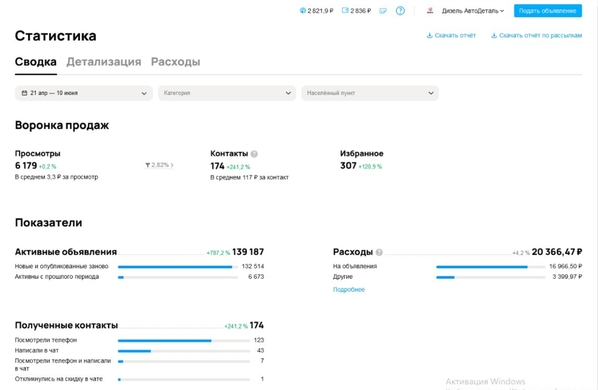This screenshot has height=390, width=598.
Task: Open the date range dropdown 21 апр — 10 июня
Action: click(84, 93)
